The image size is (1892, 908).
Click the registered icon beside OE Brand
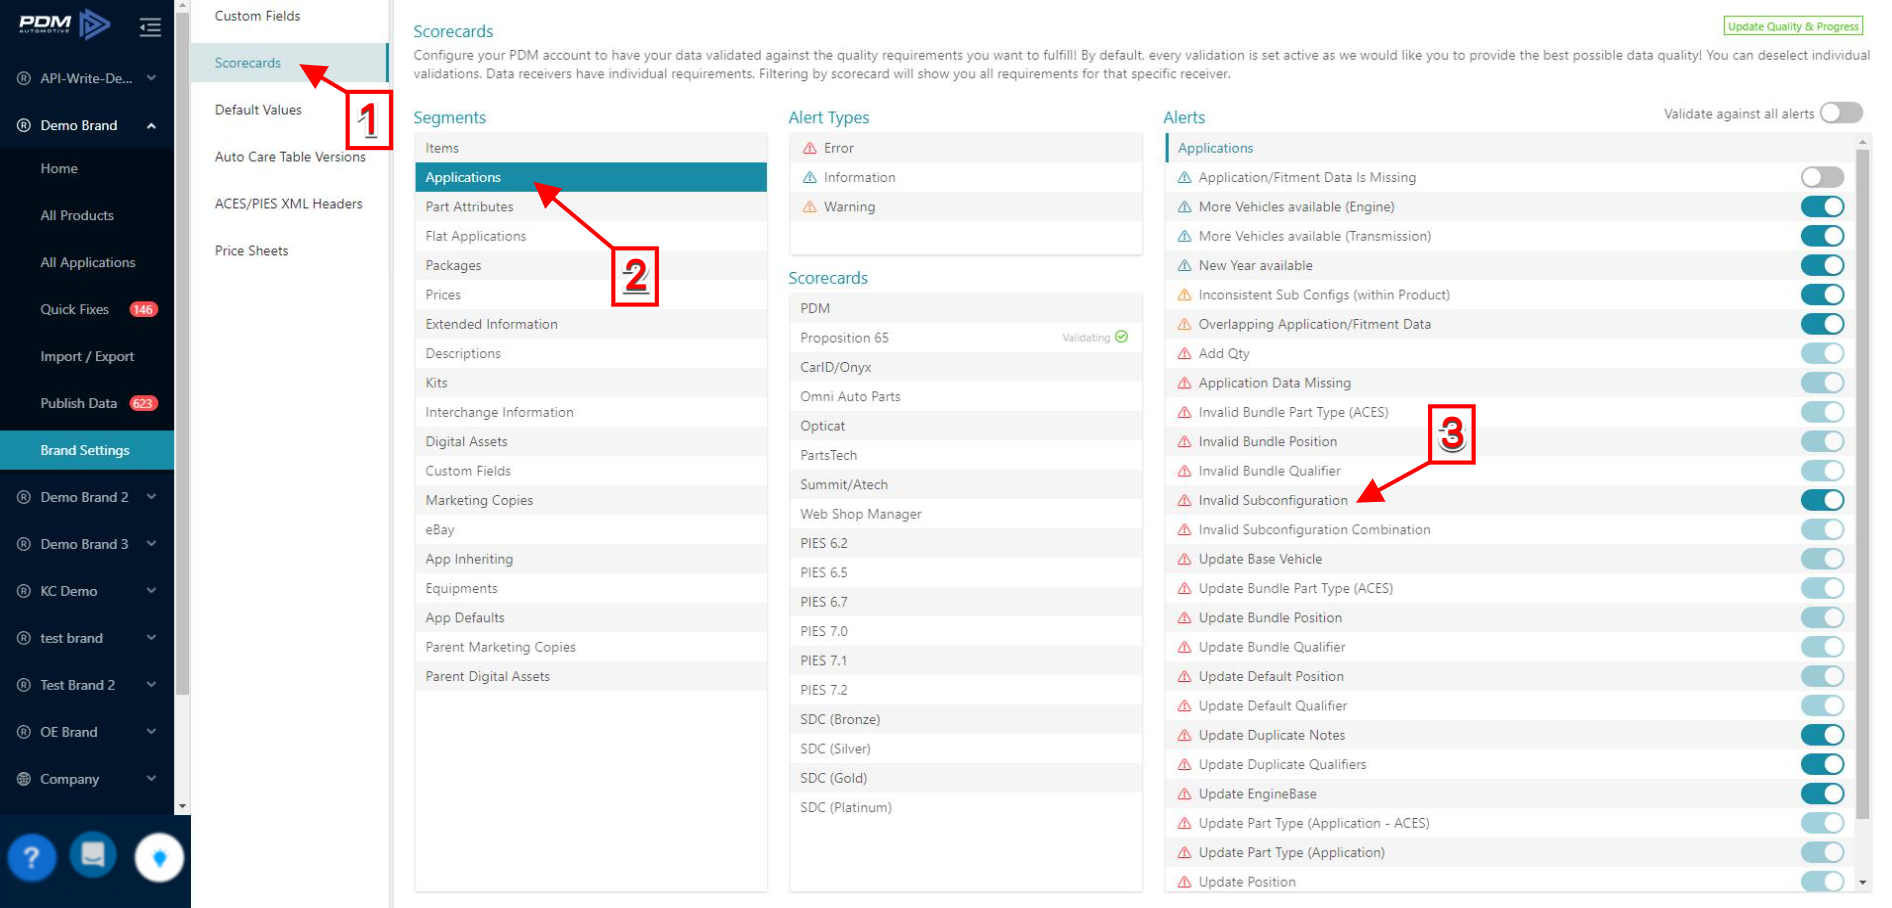coord(24,732)
